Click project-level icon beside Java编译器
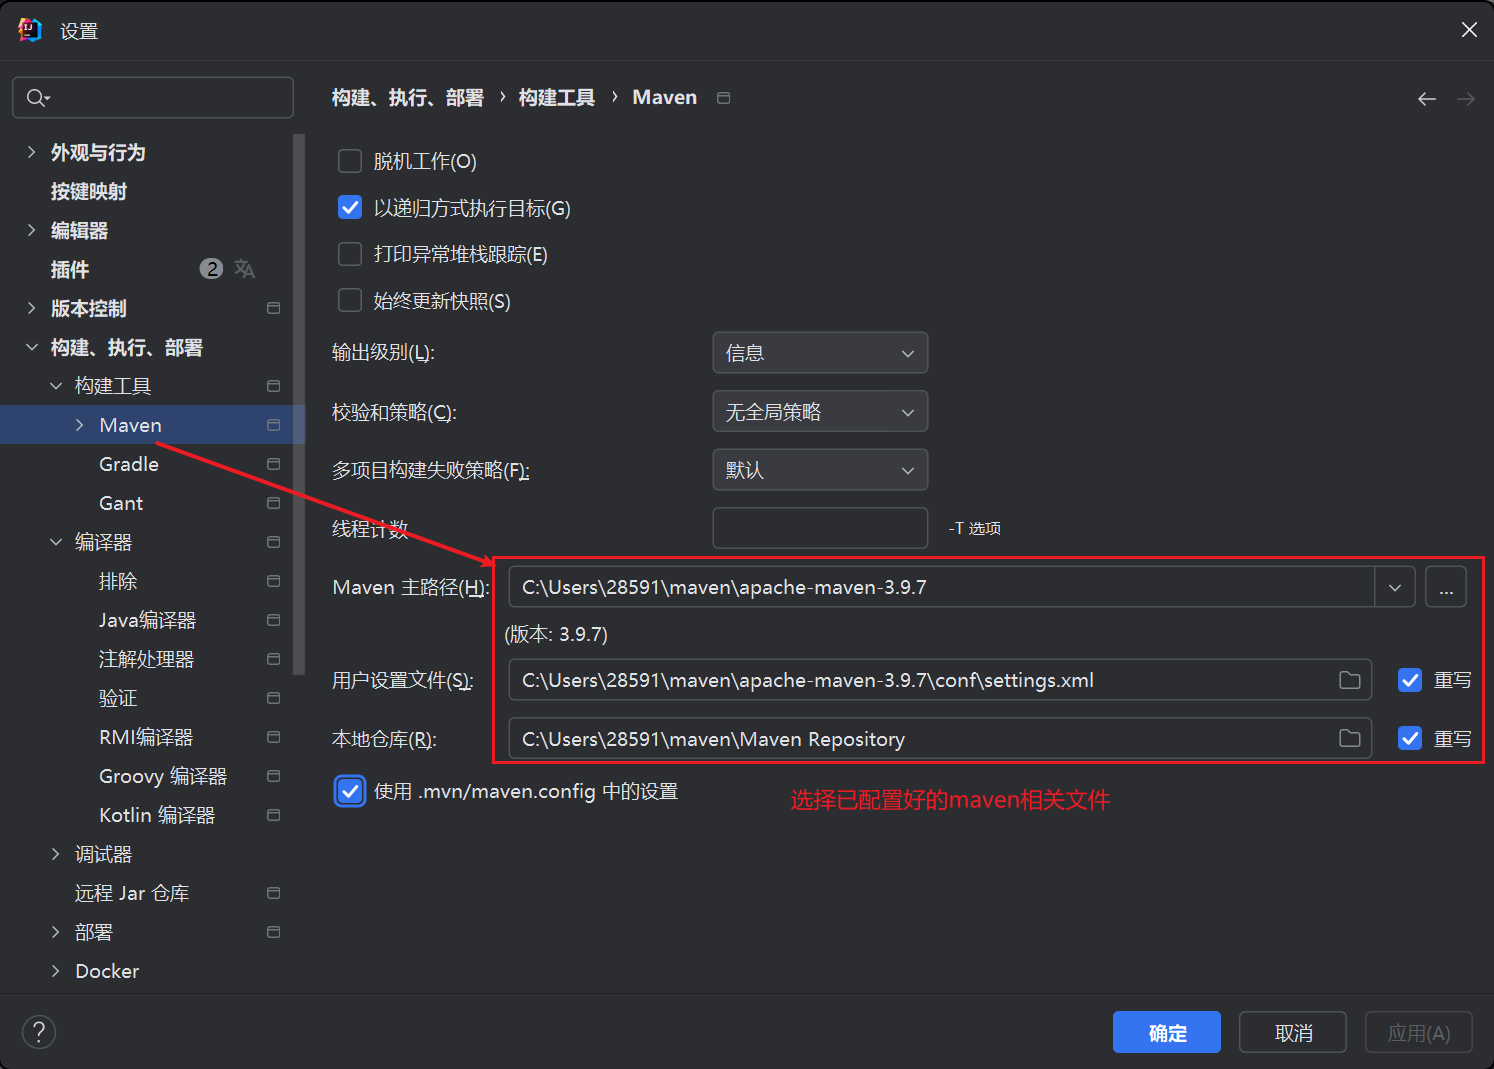The image size is (1494, 1069). coord(273,620)
